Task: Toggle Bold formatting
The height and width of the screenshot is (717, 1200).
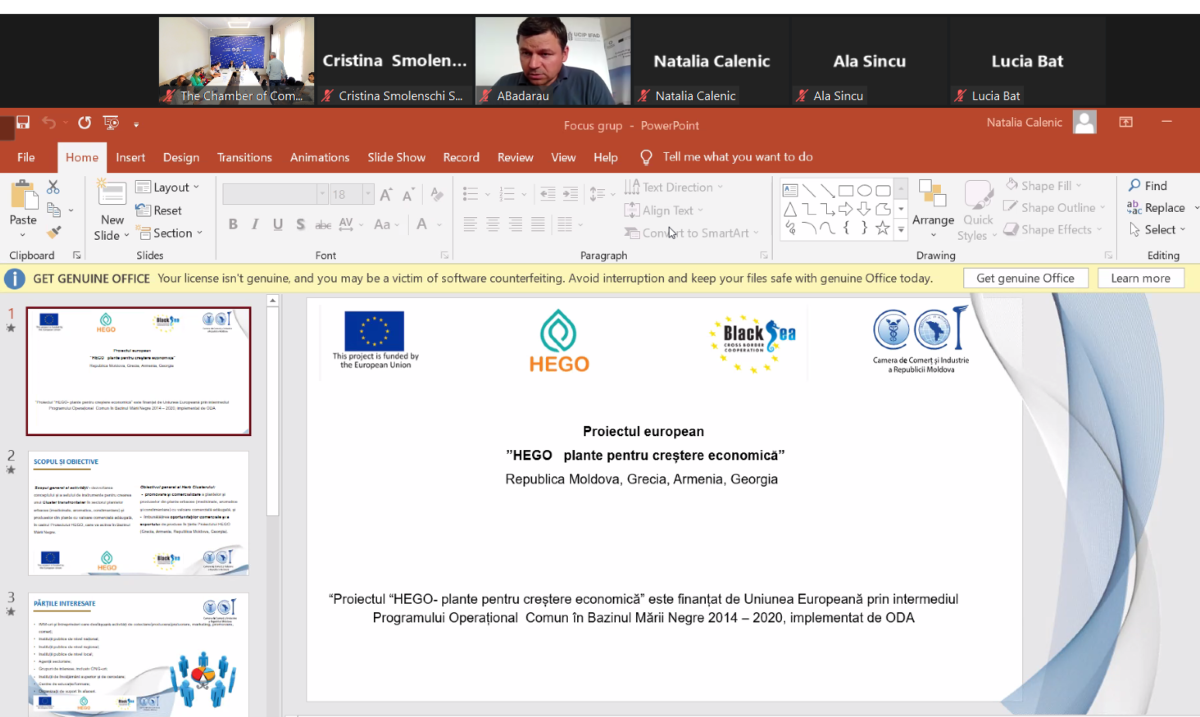Action: (x=233, y=225)
